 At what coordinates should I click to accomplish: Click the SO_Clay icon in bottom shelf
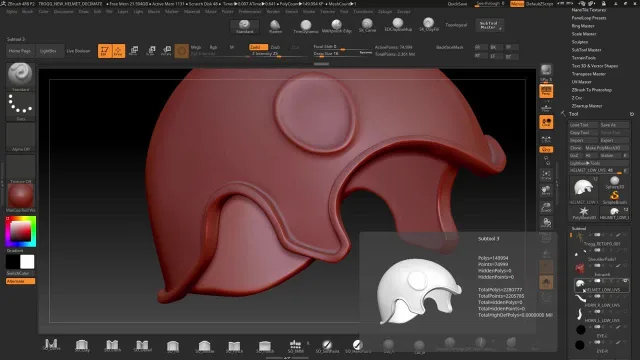82,345
